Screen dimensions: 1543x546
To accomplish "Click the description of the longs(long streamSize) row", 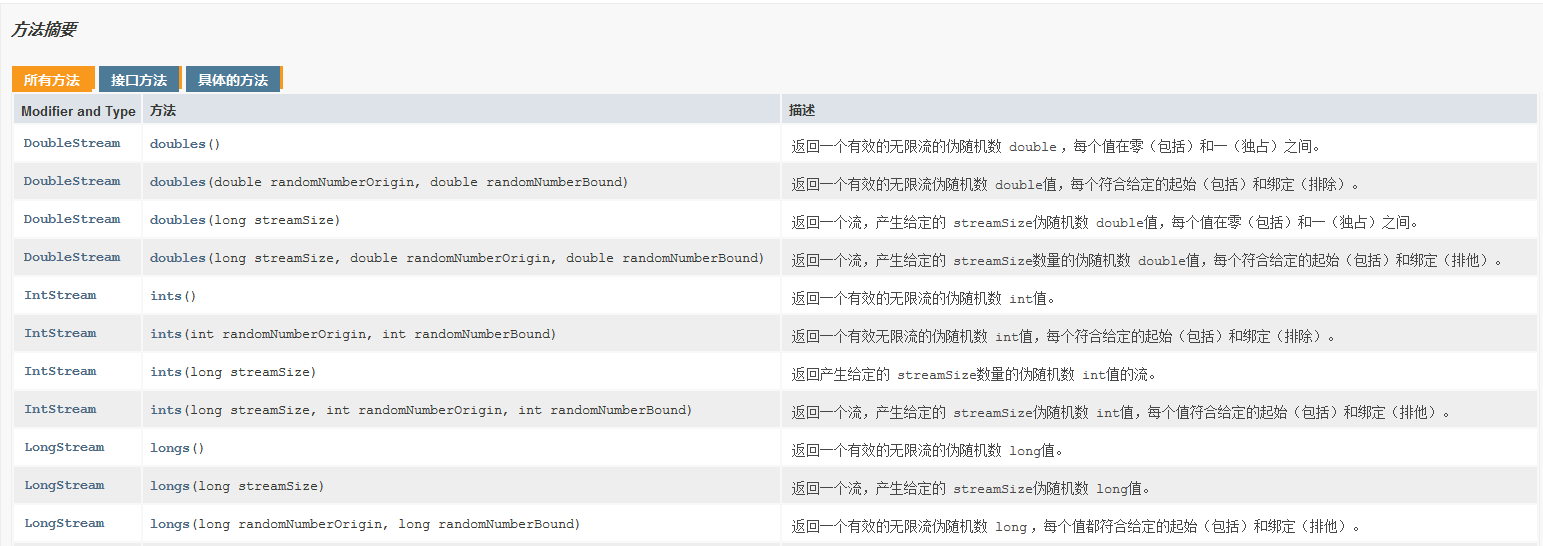I will coord(971,488).
